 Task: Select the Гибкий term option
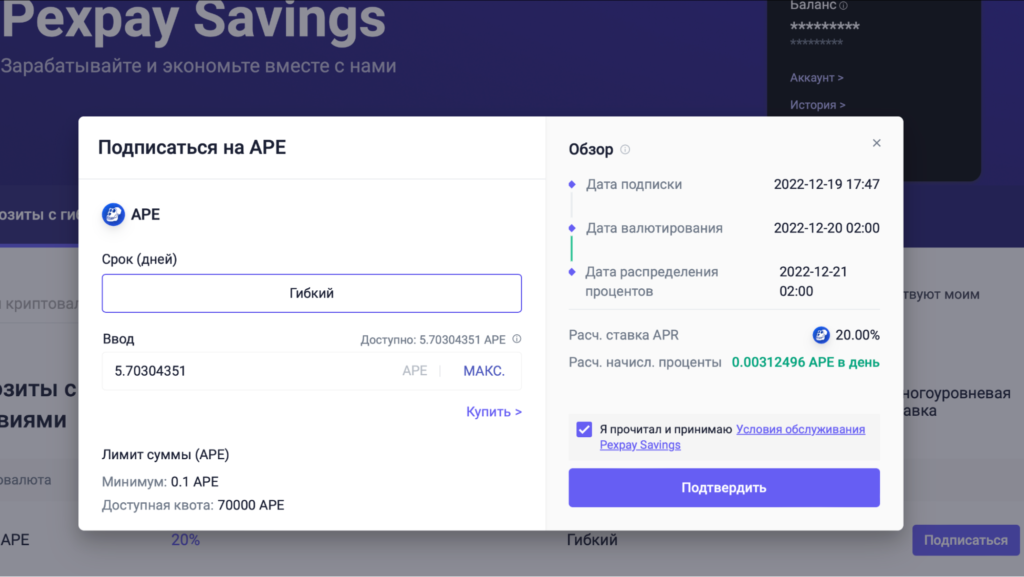coord(312,293)
